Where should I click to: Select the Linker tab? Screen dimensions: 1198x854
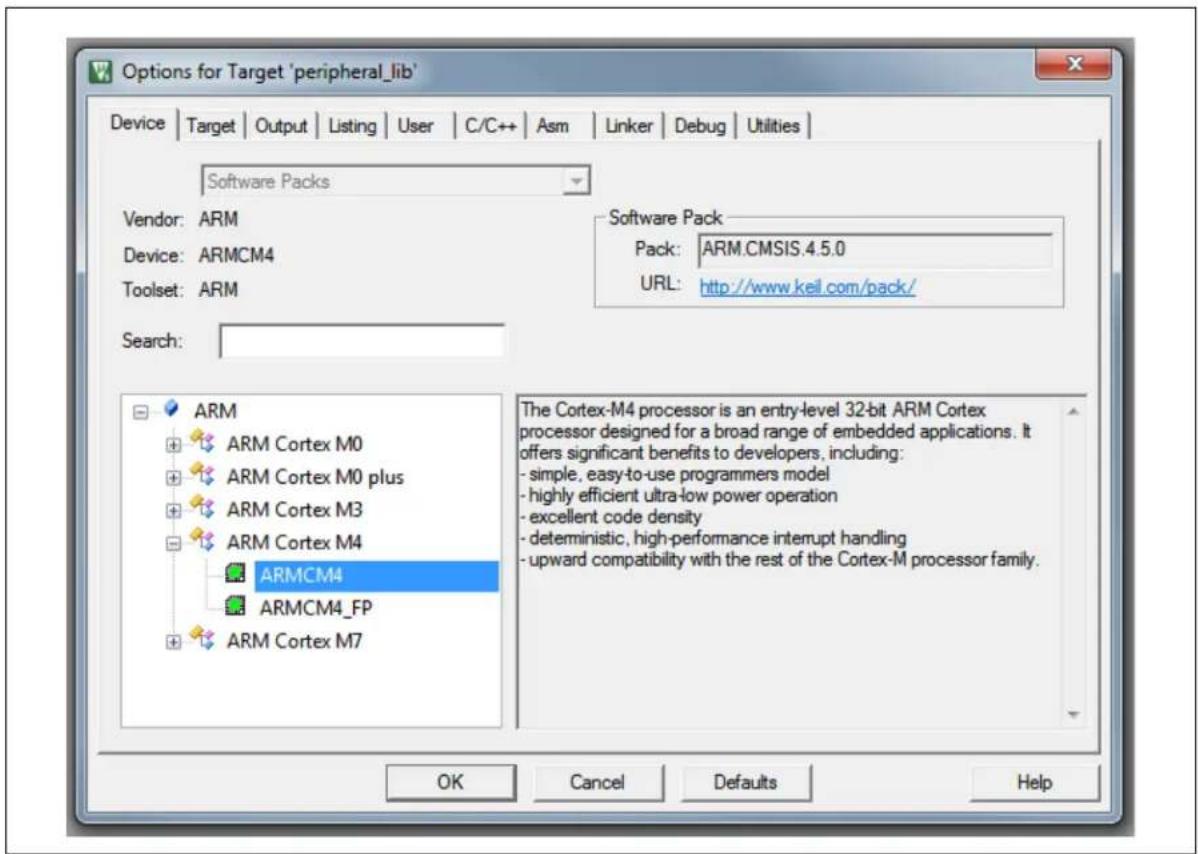[x=629, y=126]
